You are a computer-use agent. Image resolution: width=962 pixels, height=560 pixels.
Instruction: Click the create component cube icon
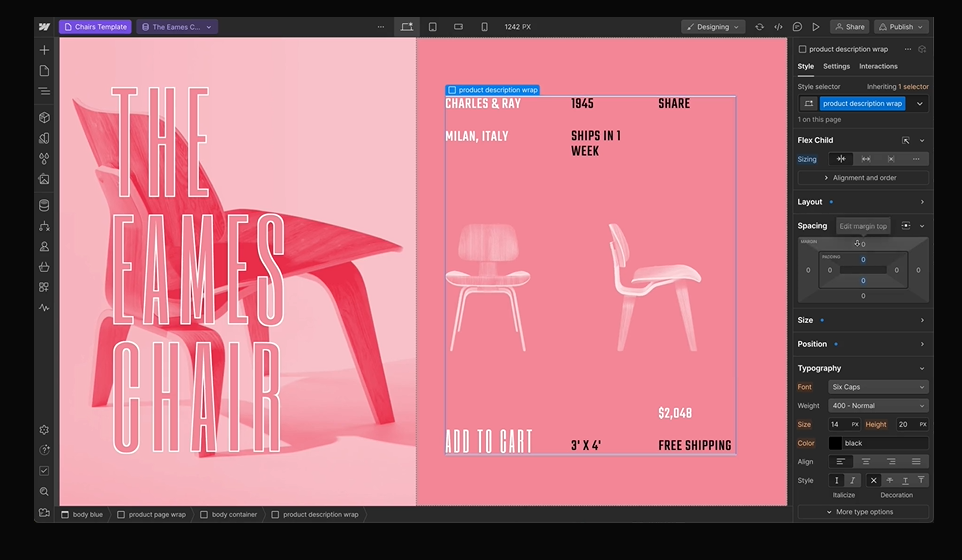tap(922, 49)
